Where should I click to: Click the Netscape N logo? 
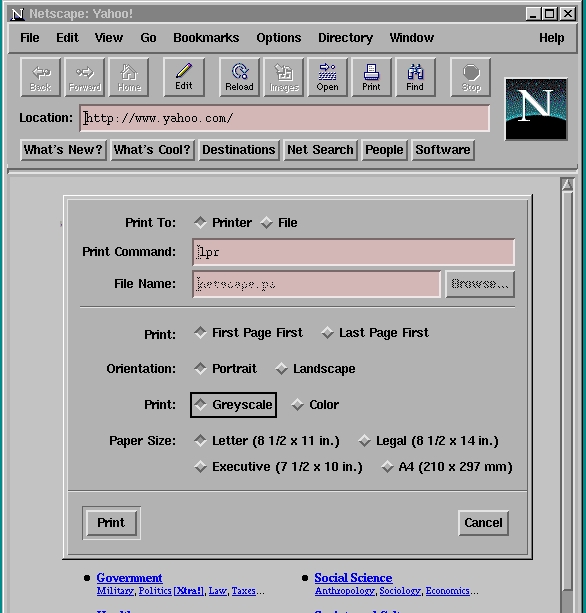[536, 109]
